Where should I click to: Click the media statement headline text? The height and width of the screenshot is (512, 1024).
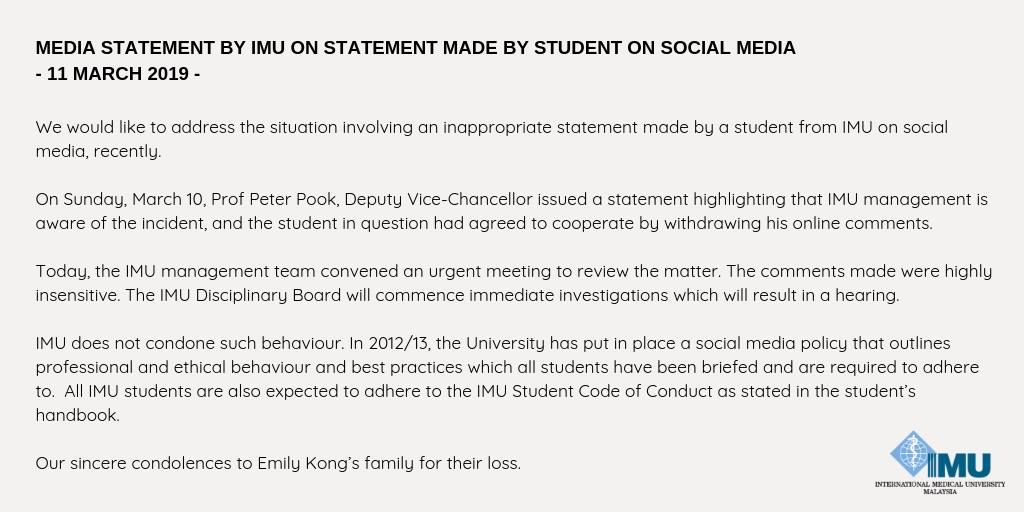tap(415, 48)
